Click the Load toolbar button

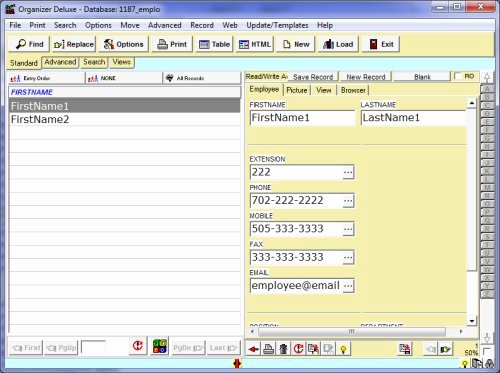pyautogui.click(x=338, y=44)
